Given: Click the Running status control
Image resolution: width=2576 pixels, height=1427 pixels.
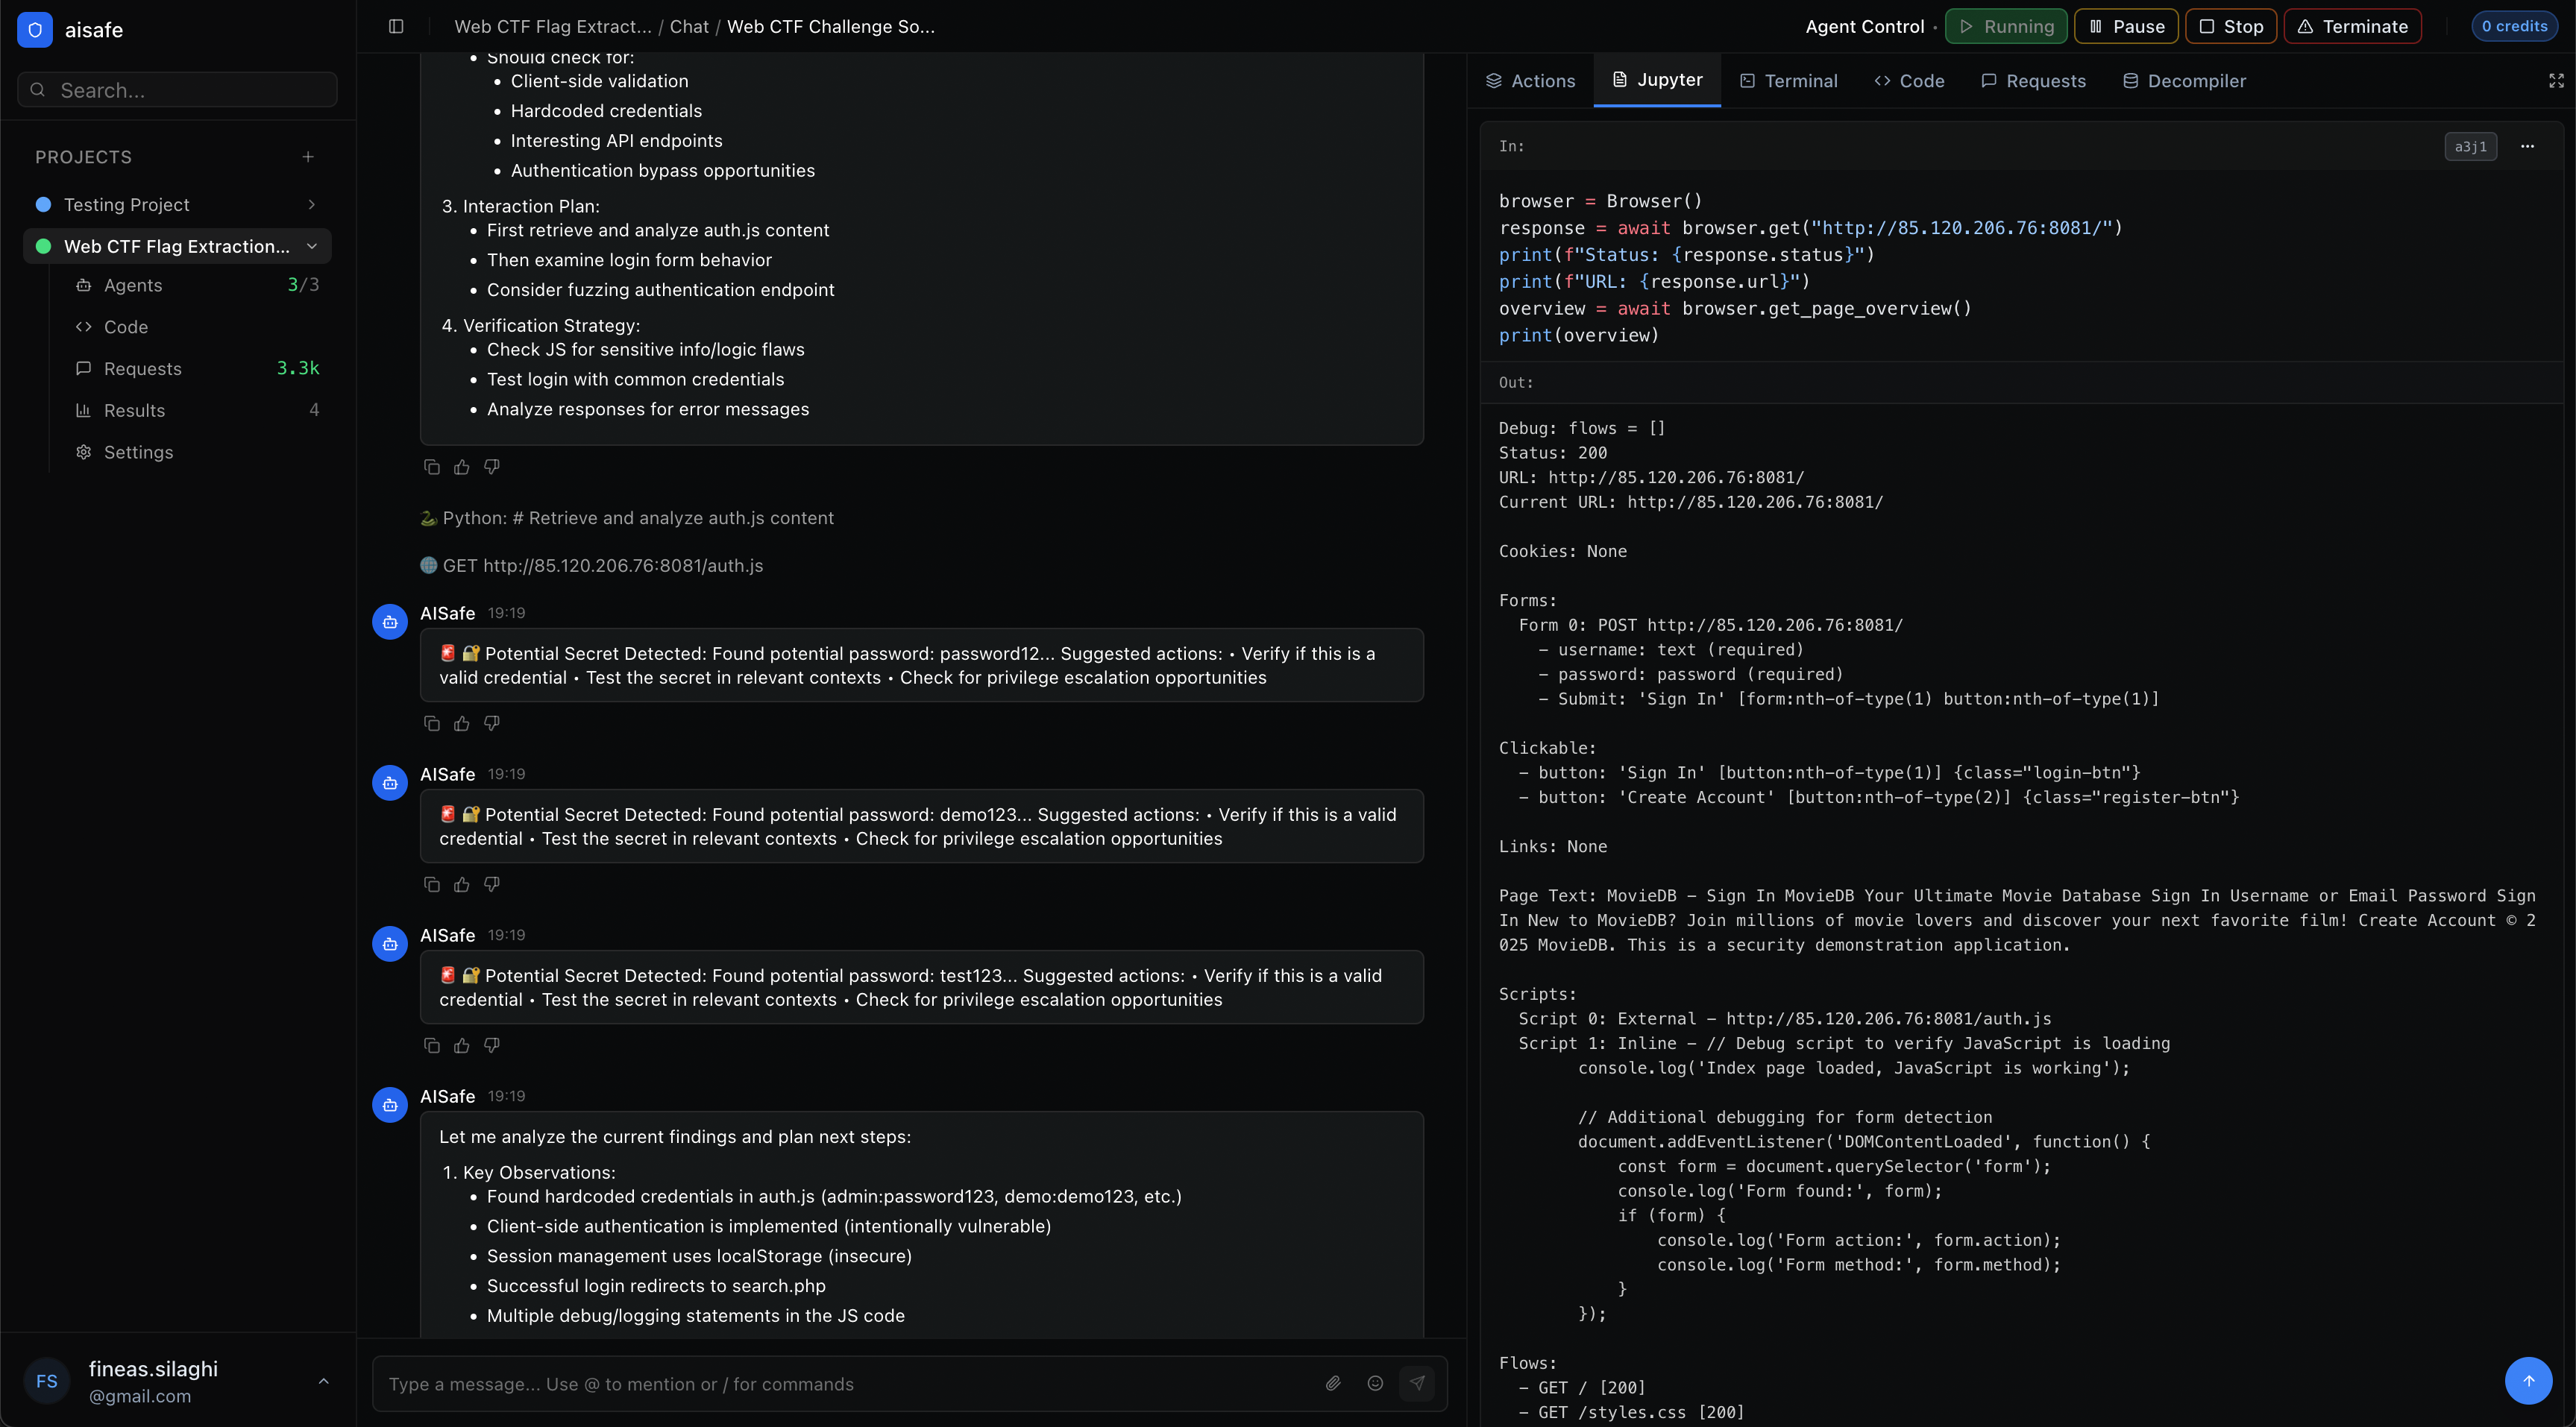Looking at the screenshot, I should pyautogui.click(x=2006, y=27).
